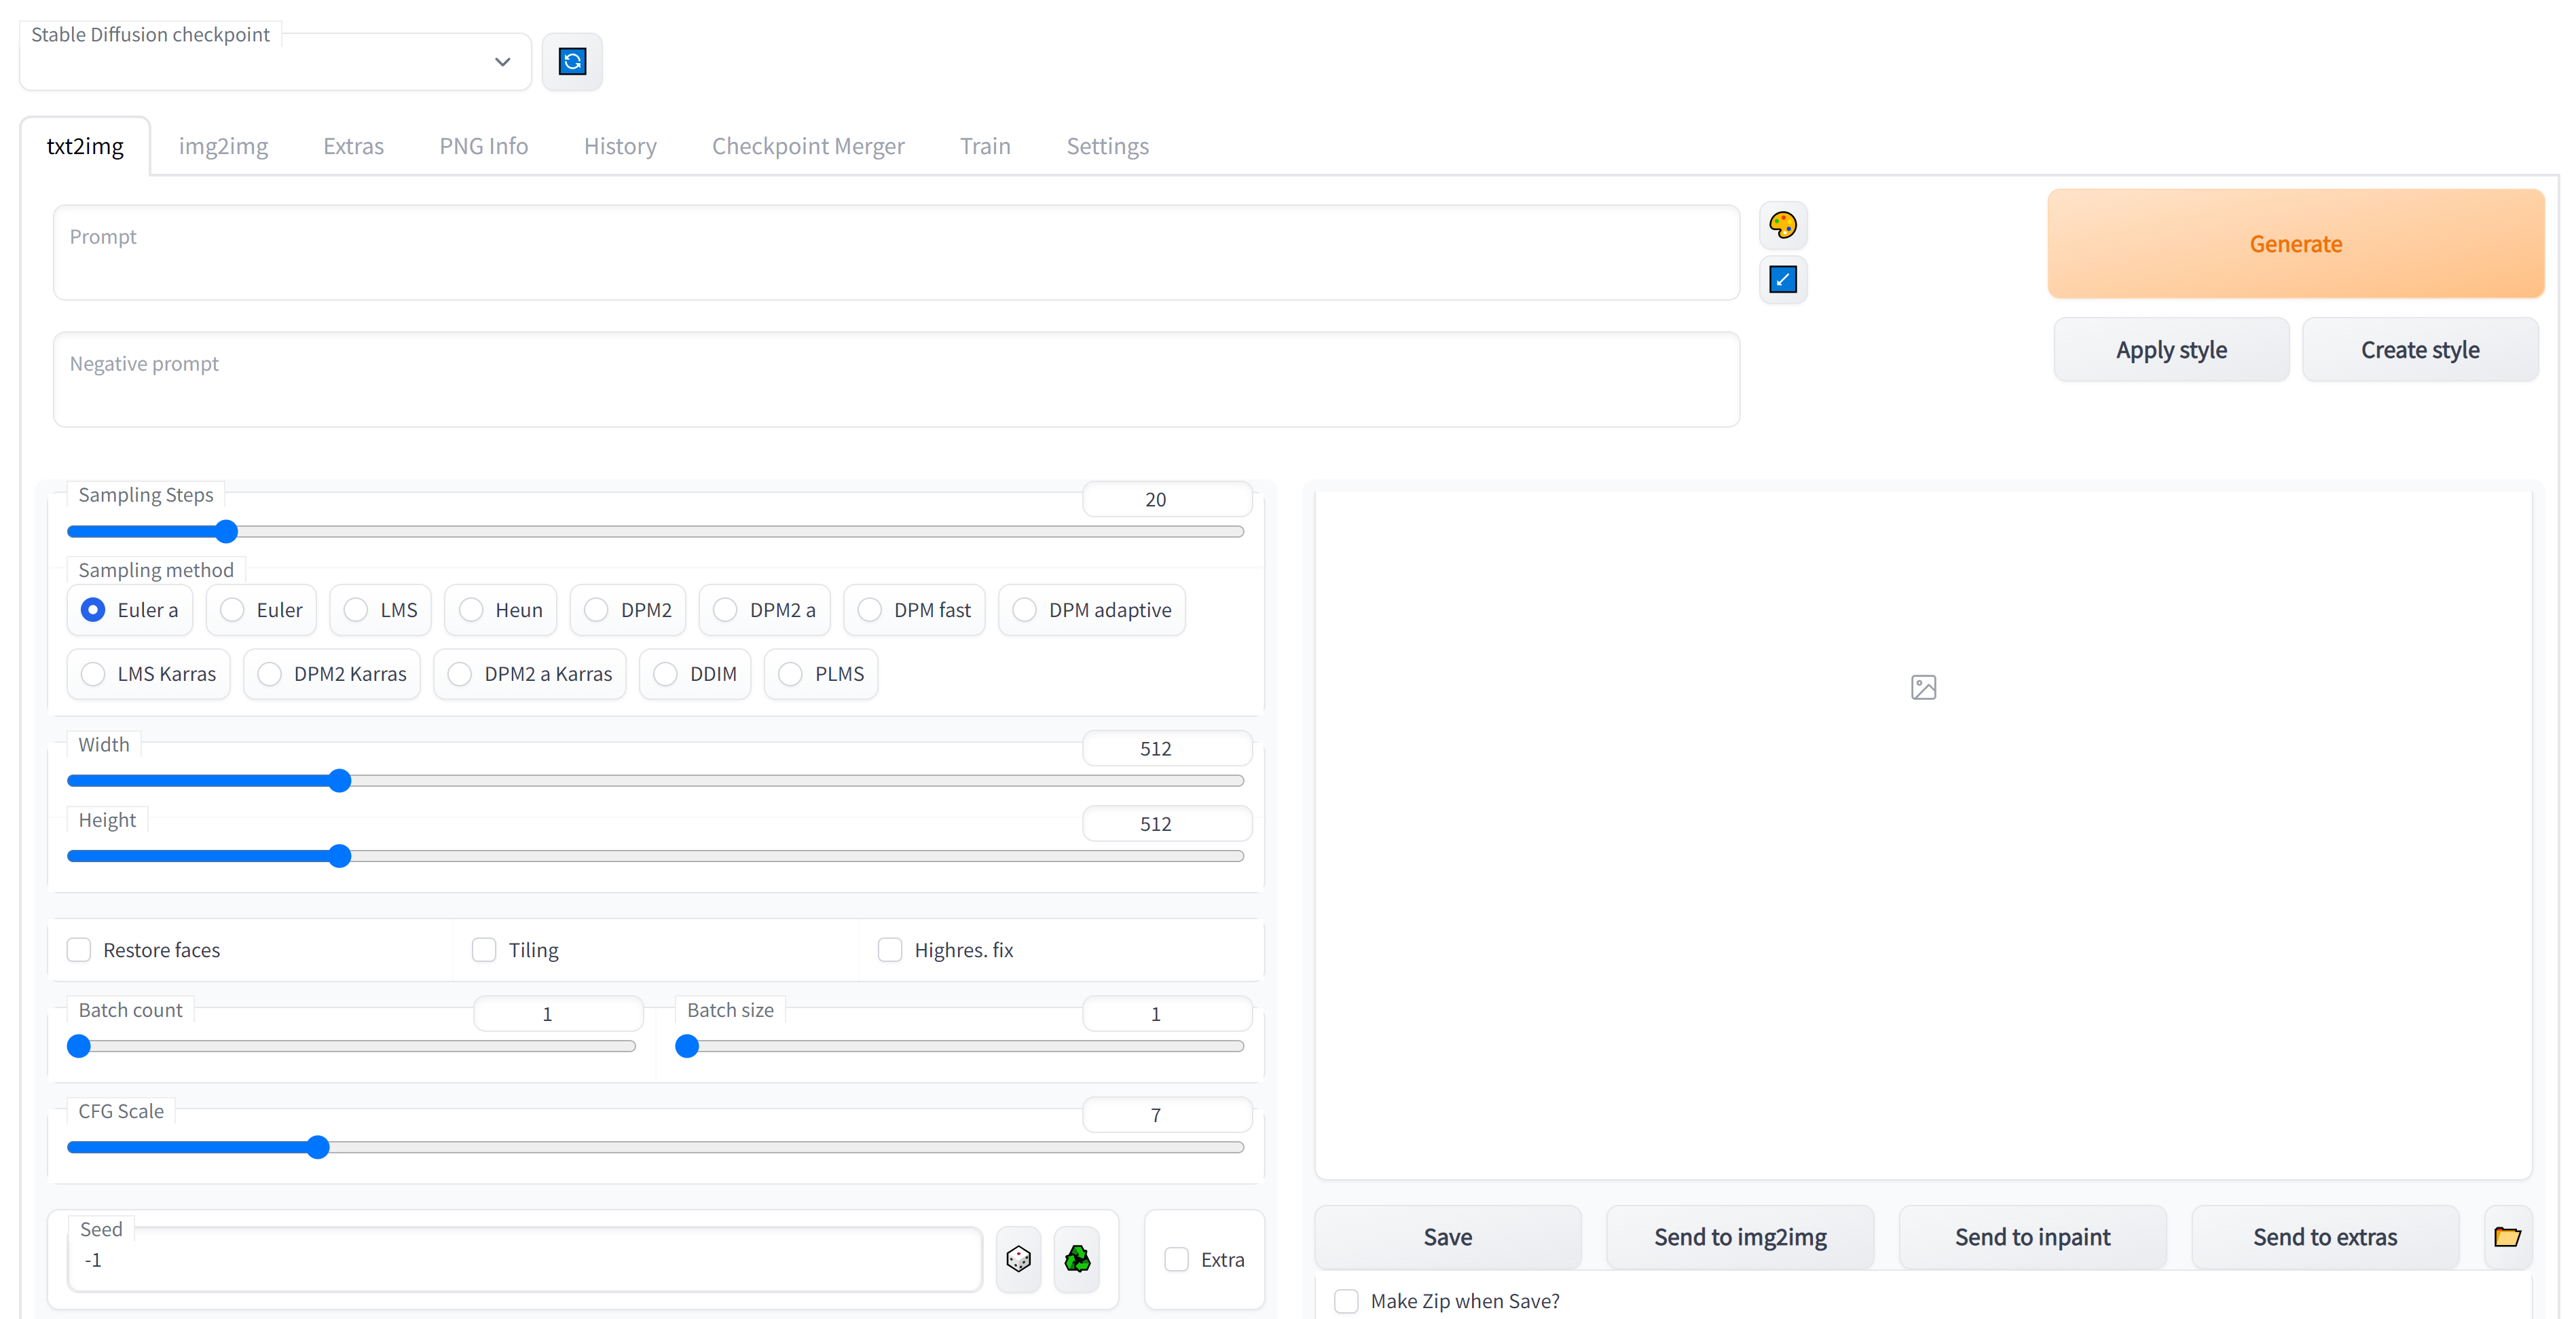Open the Stable Diffusion checkpoint dropdown
2576x1319 pixels.
tap(275, 62)
